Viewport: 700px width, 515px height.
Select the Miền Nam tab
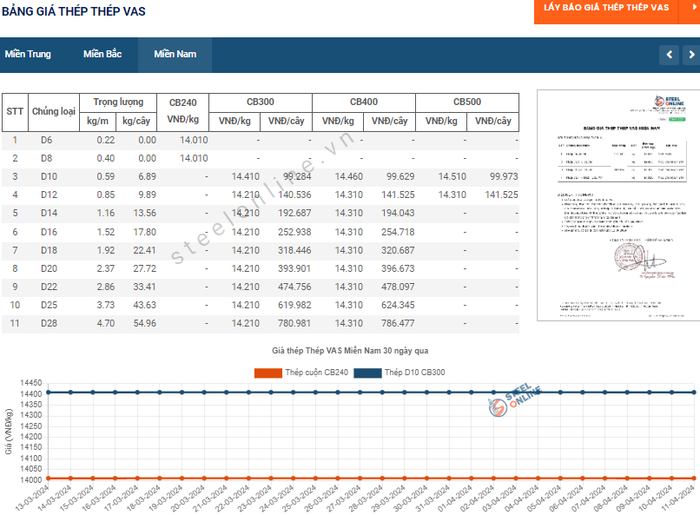tap(175, 54)
